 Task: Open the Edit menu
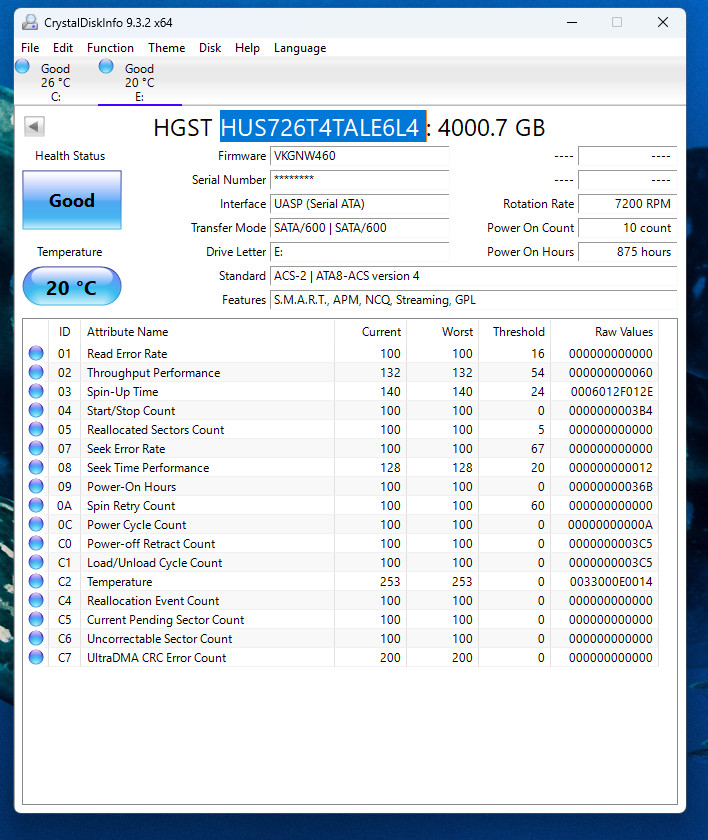63,48
